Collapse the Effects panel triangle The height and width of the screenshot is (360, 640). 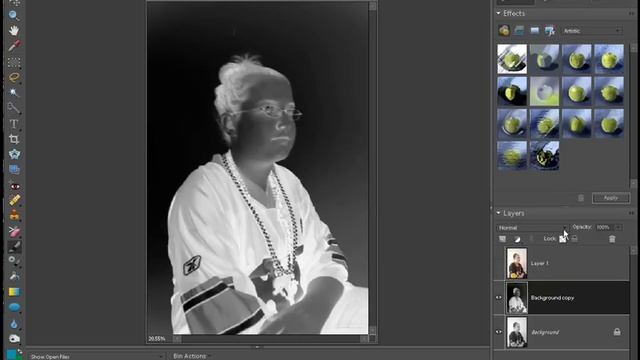(x=498, y=13)
